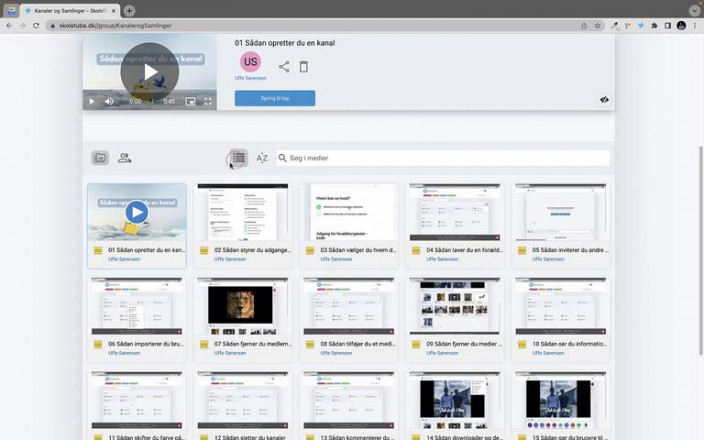Click the page's vertical scrollbar
The width and height of the screenshot is (704, 440).
tap(700, 250)
